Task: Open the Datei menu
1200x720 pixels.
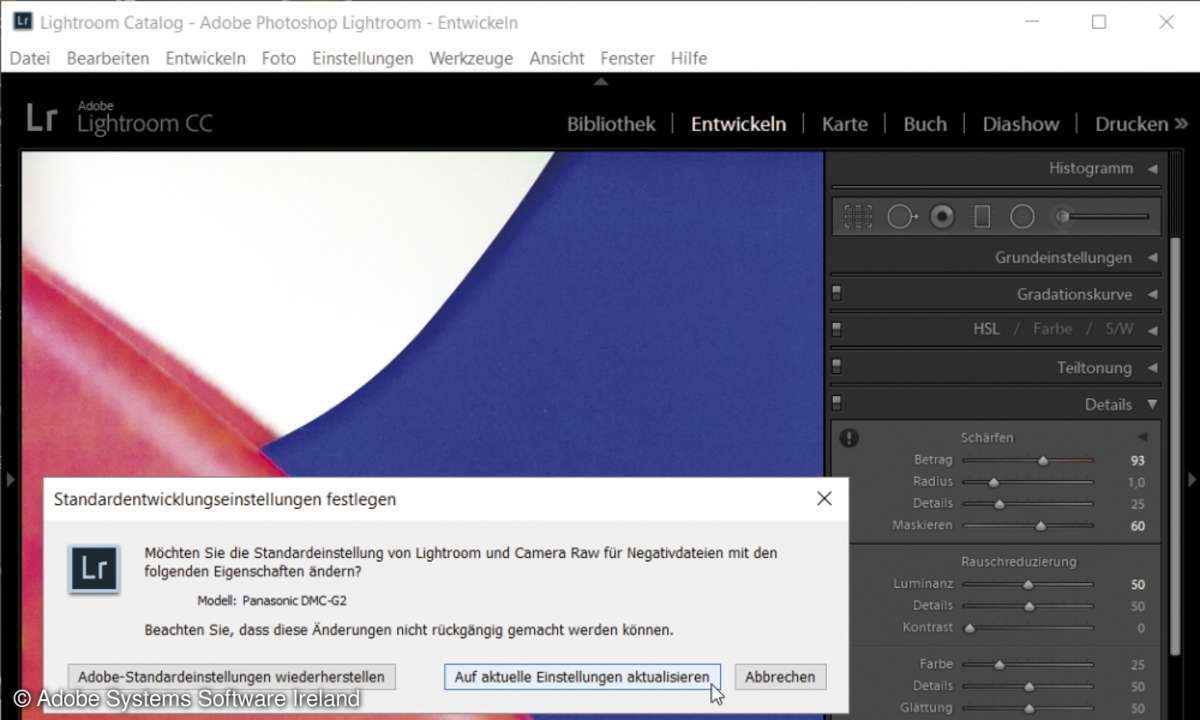Action: pyautogui.click(x=30, y=58)
